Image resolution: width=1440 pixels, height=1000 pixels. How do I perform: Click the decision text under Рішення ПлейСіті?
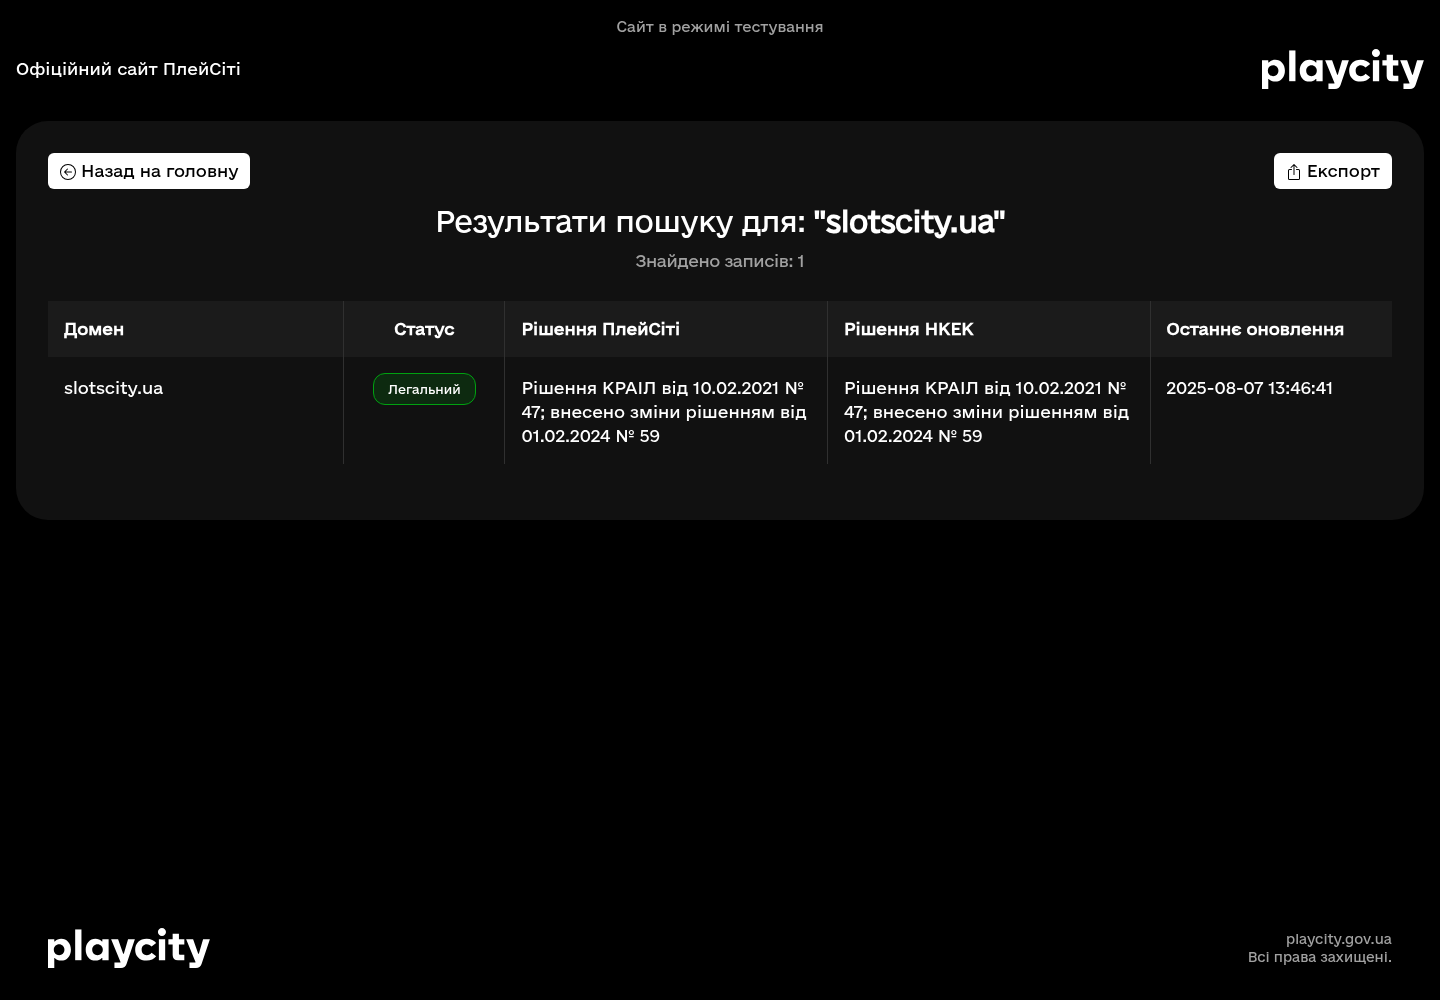(x=664, y=412)
